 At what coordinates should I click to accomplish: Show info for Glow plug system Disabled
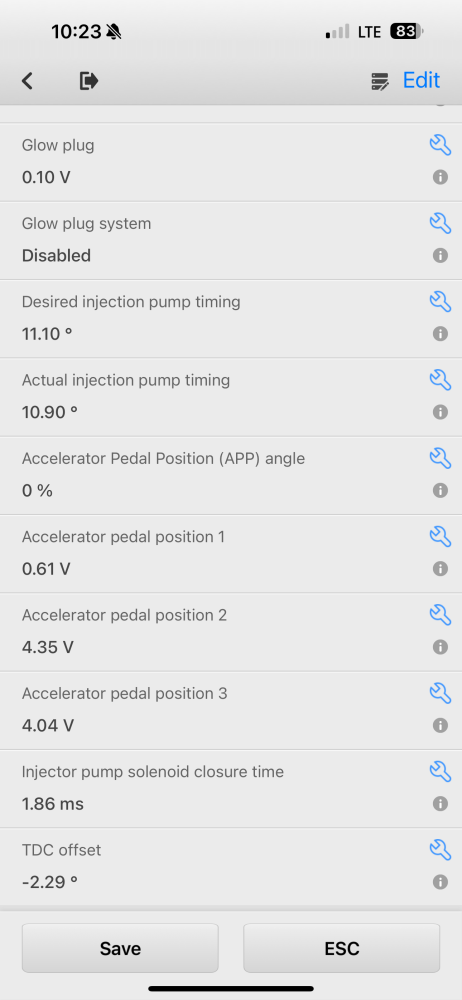pos(440,256)
